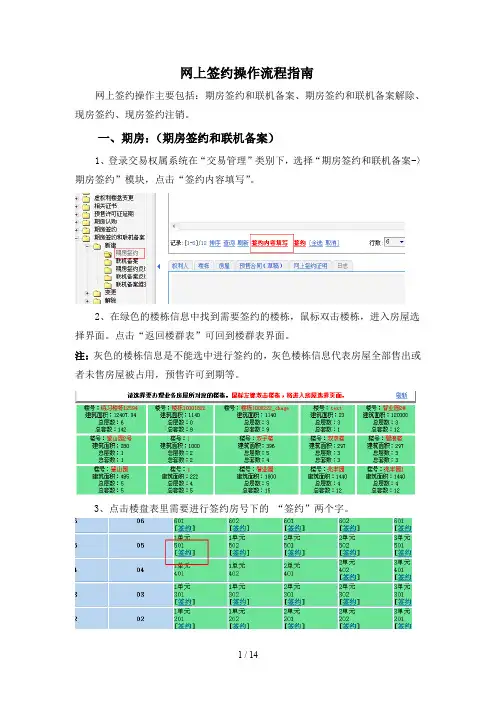Click the floor 05 row header cell
This screenshot has height=702, width=496.
click(141, 545)
